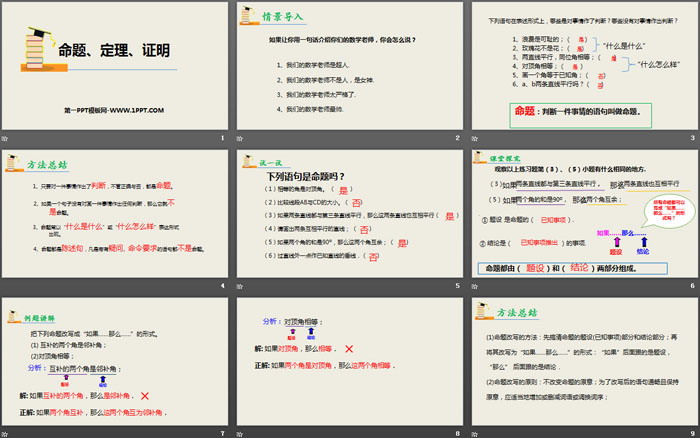Click the red X mark on slide 7
This screenshot has height=438, width=700.
(144, 396)
